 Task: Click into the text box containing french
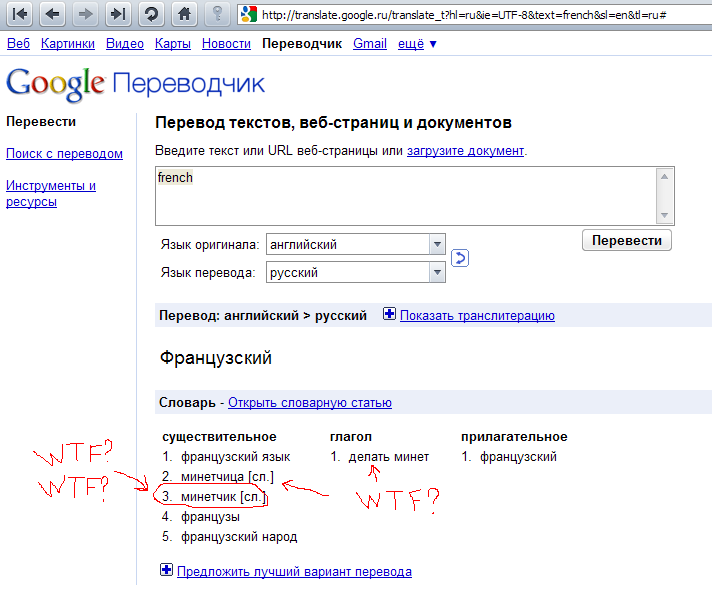406,196
